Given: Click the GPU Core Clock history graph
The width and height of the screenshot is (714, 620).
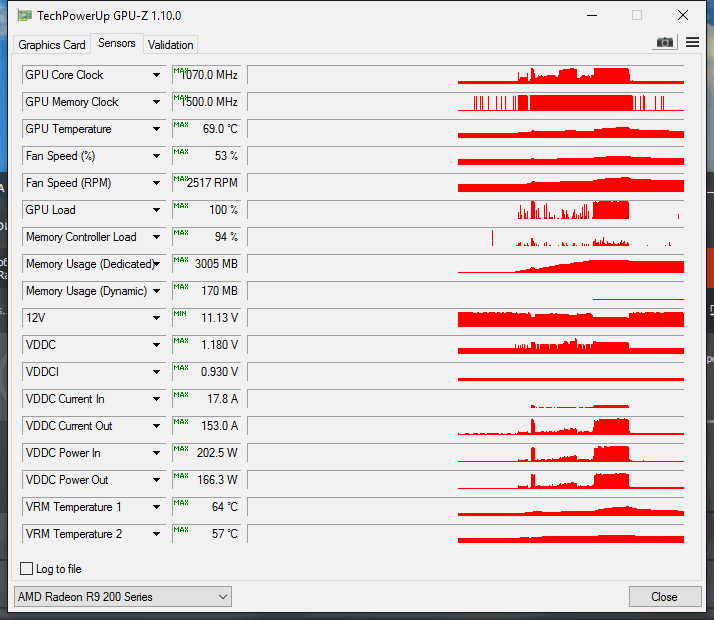Looking at the screenshot, I should pyautogui.click(x=466, y=75).
